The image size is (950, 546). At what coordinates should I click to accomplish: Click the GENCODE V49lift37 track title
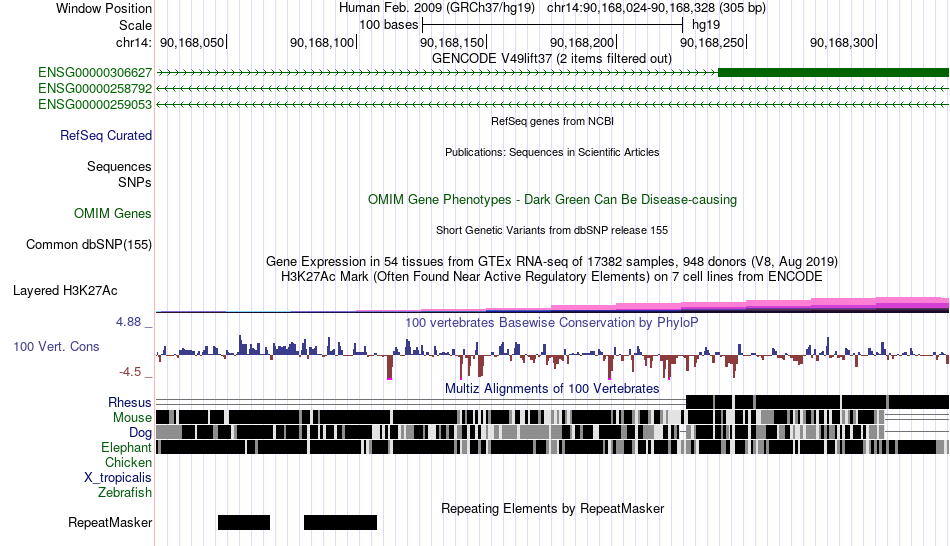tap(552, 59)
